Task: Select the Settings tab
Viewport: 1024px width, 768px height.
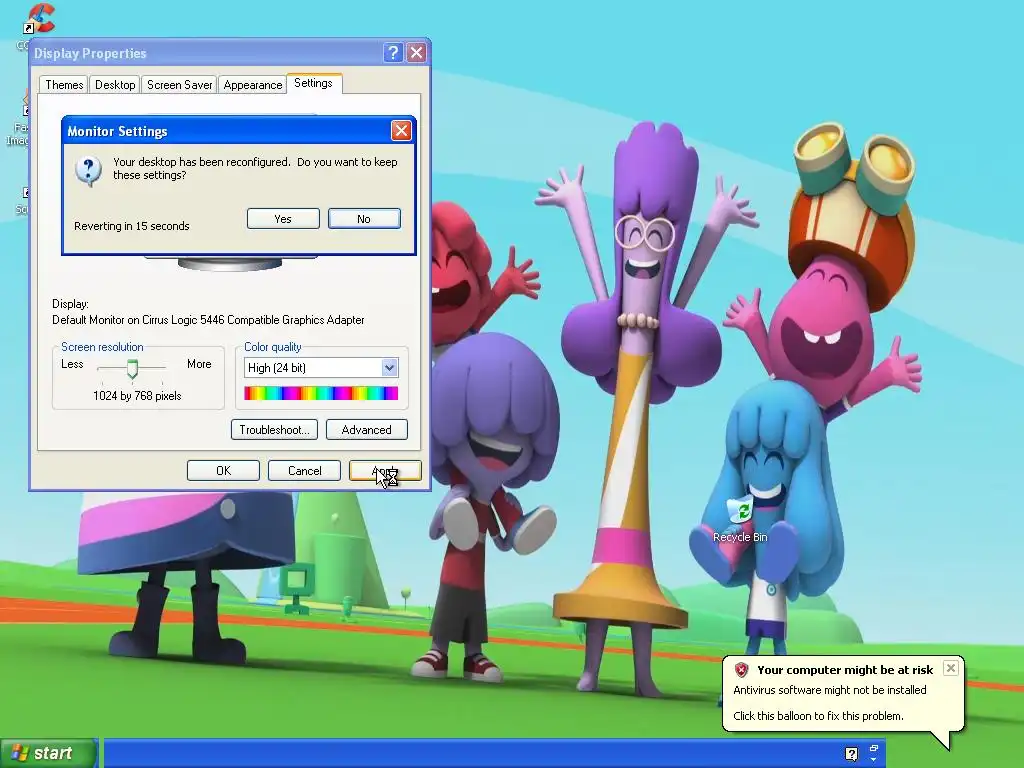Action: (x=313, y=83)
